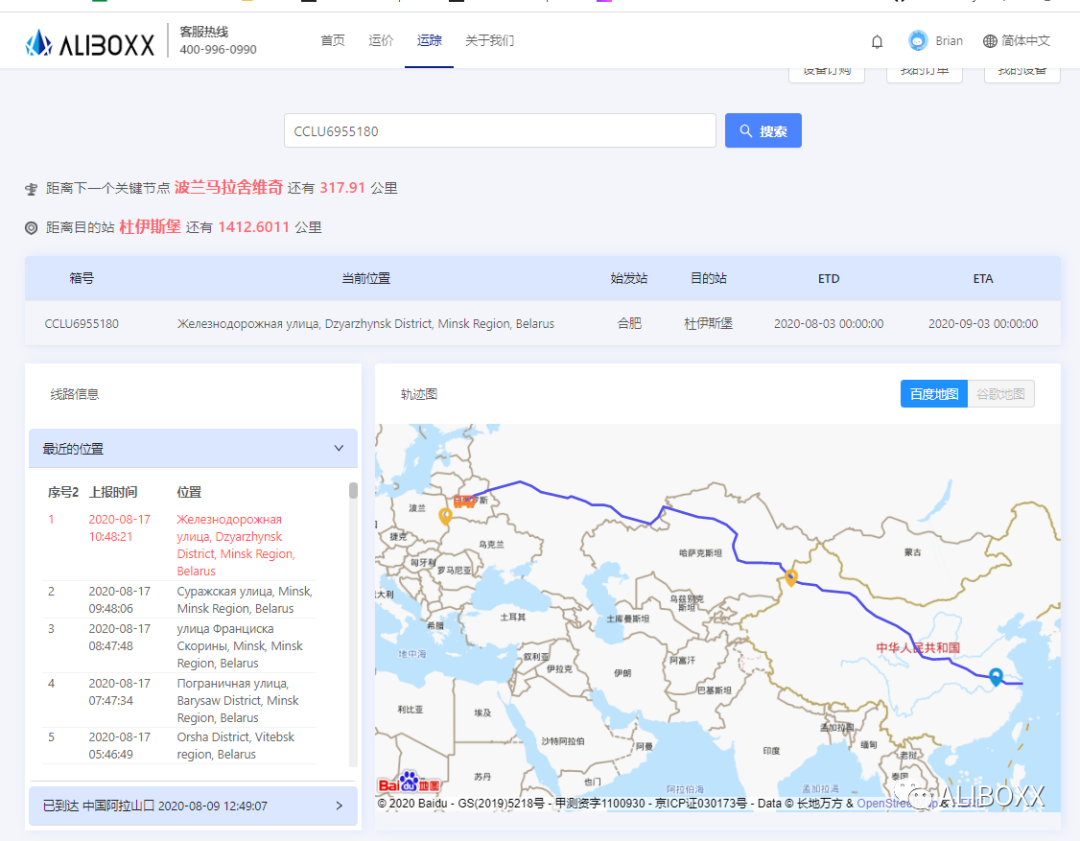
Task: Click the orange pin at Alashankou border
Action: (x=790, y=577)
